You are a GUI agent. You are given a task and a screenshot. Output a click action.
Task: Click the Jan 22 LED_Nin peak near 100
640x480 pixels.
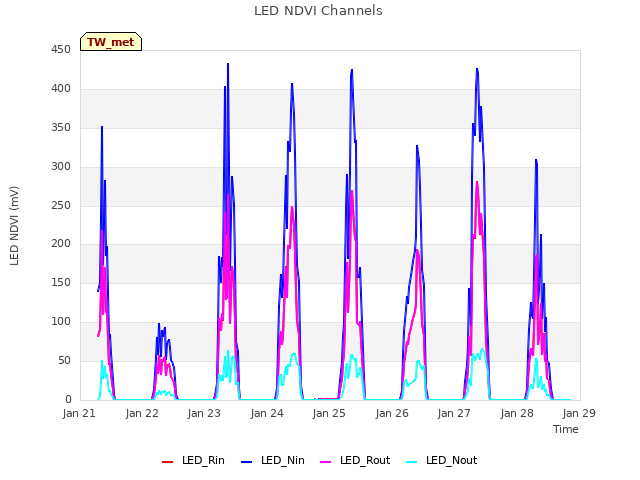(159, 324)
